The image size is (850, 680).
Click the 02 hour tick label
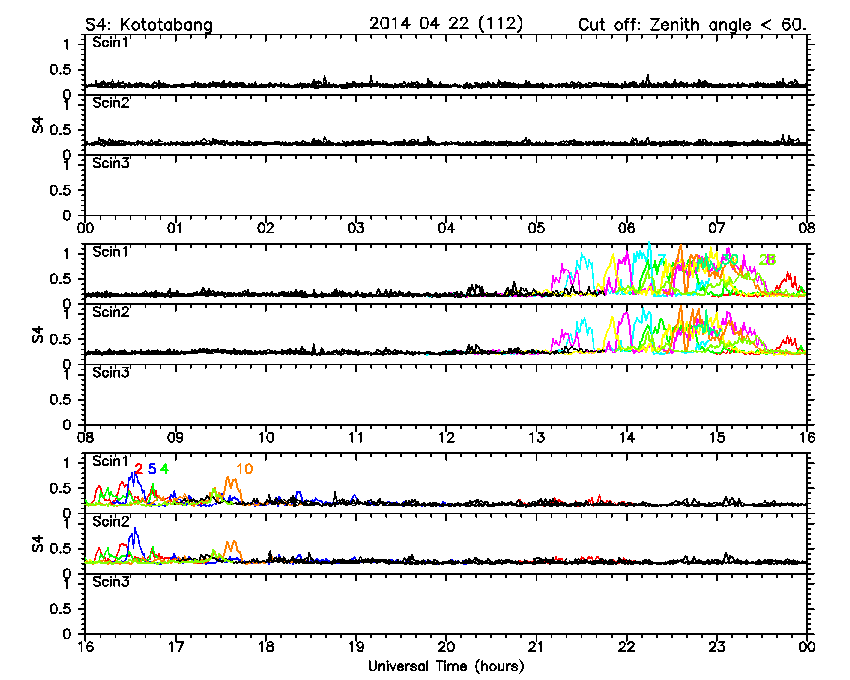(266, 228)
